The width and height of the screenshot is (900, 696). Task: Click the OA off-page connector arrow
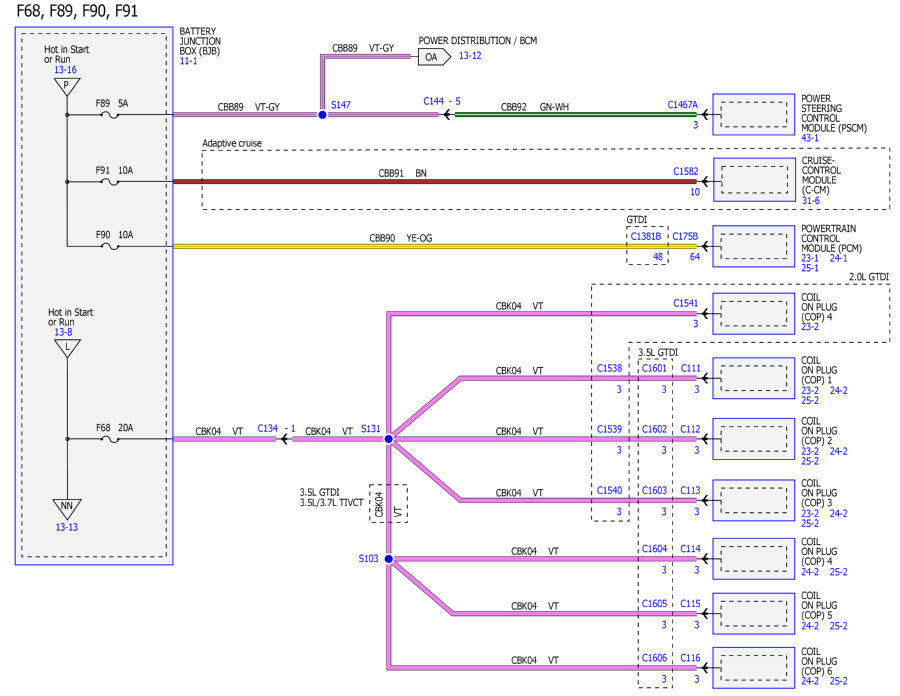434,57
